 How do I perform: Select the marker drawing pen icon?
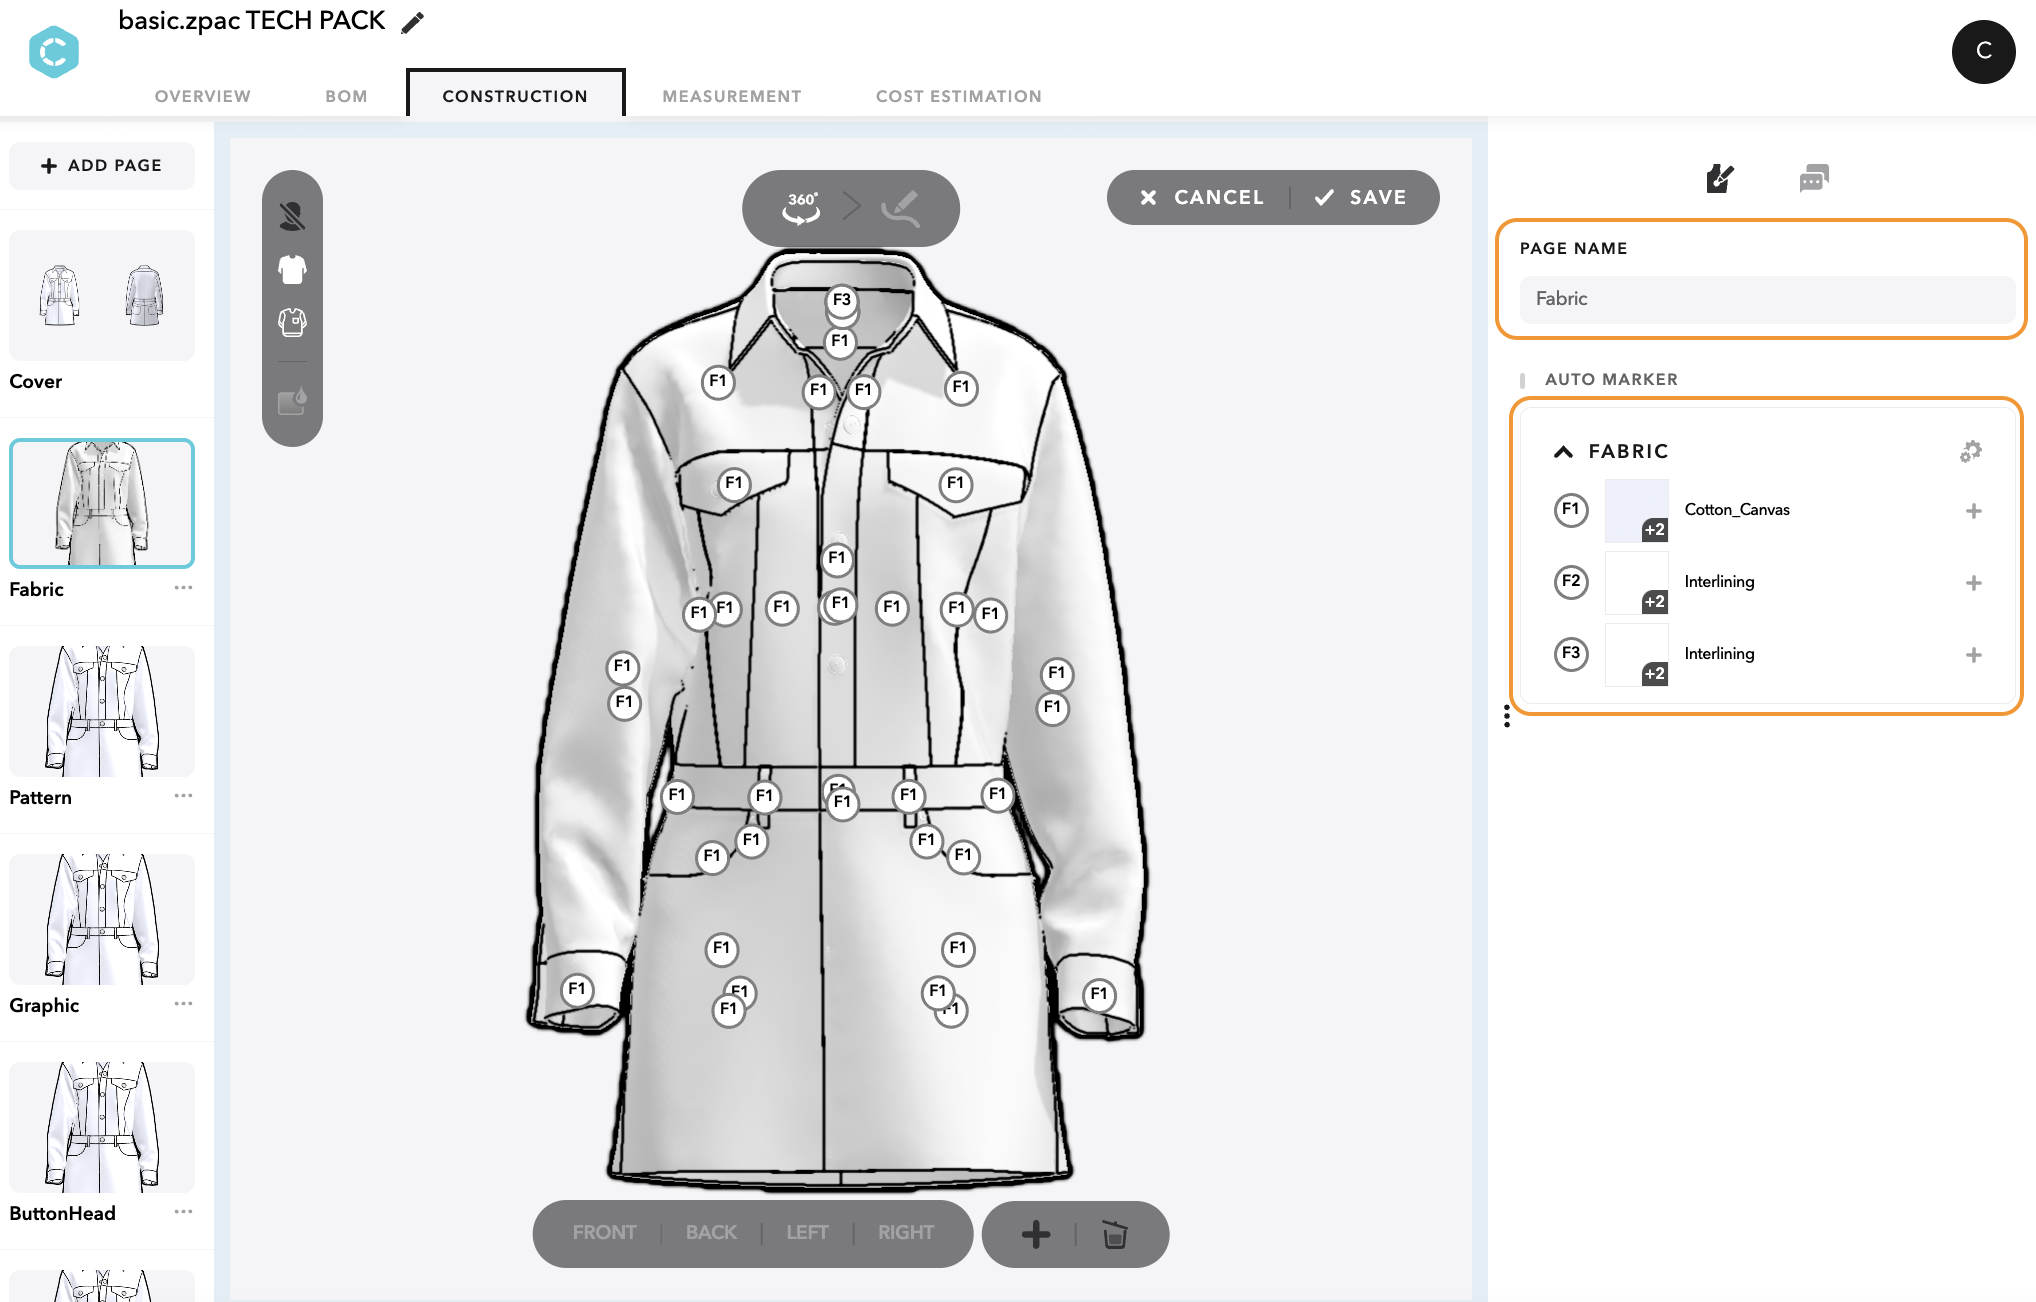[900, 207]
